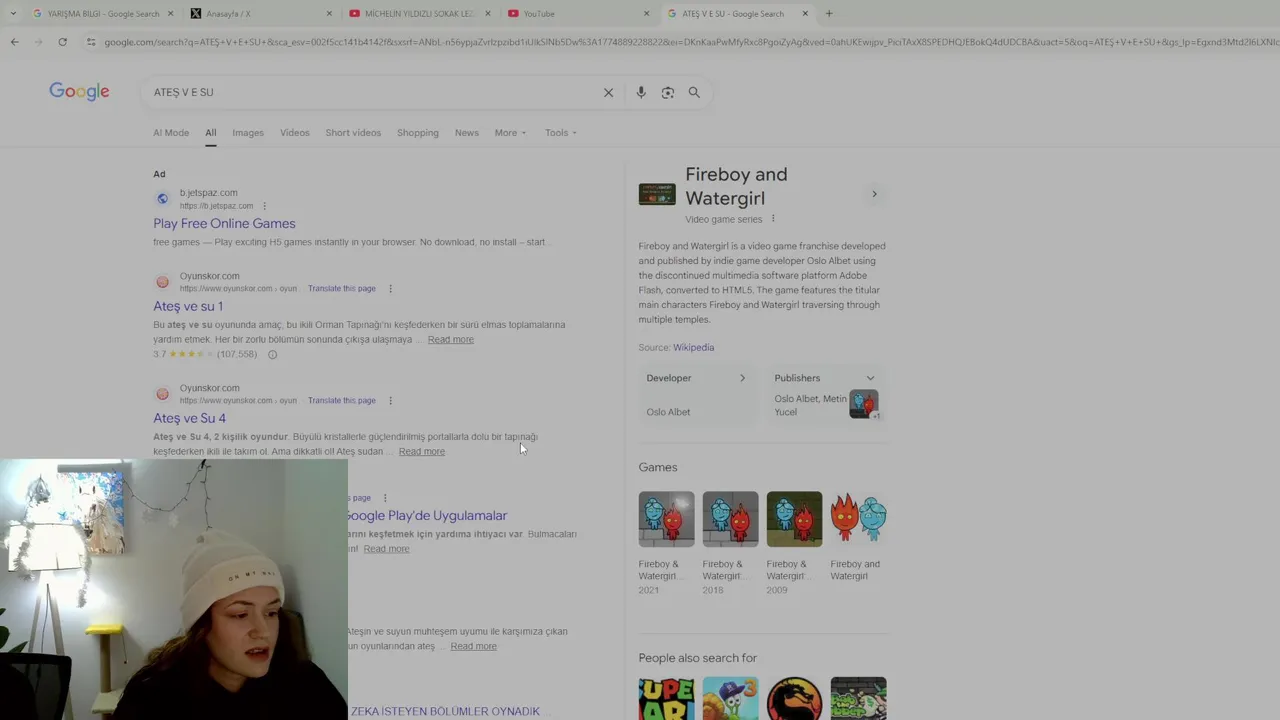The height and width of the screenshot is (720, 1280).
Task: Expand the More search filters dropdown
Action: pos(510,133)
